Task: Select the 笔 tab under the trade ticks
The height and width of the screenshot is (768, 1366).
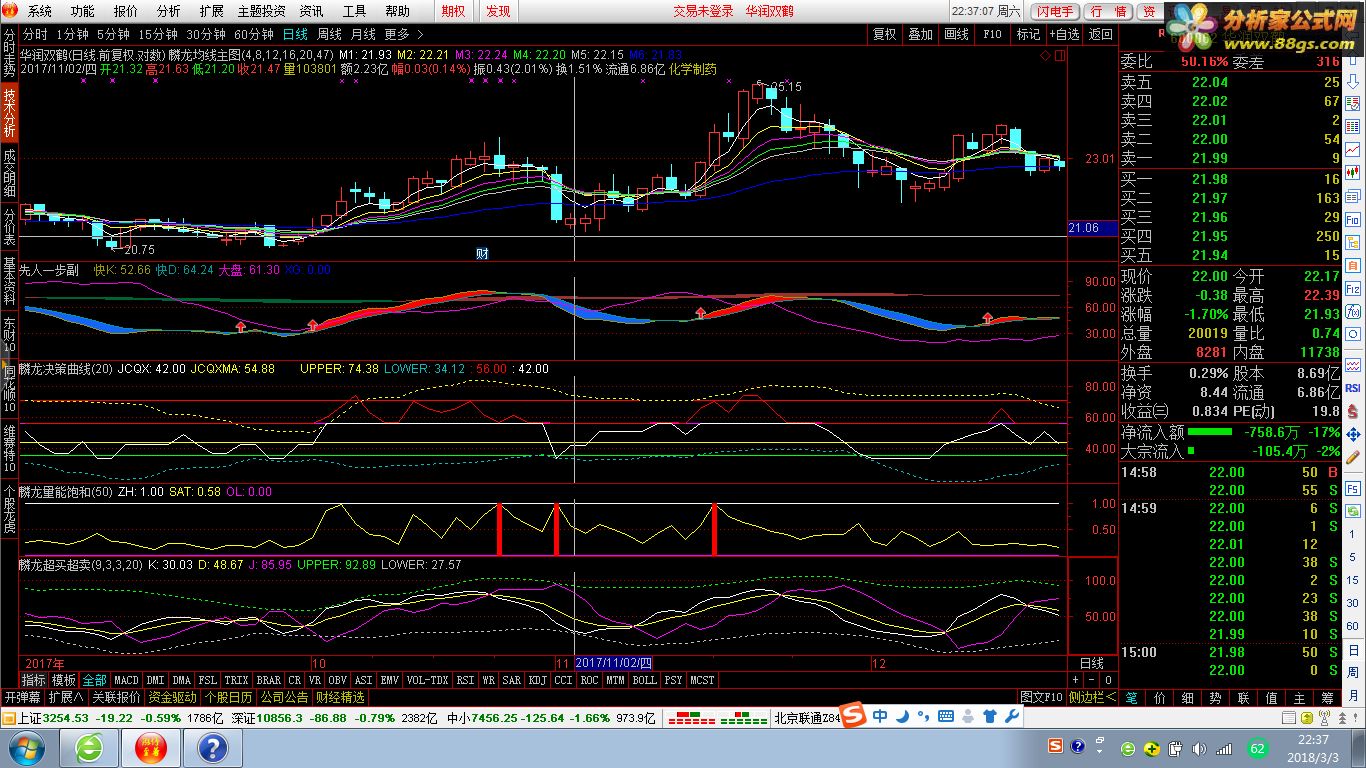Action: (x=1131, y=697)
